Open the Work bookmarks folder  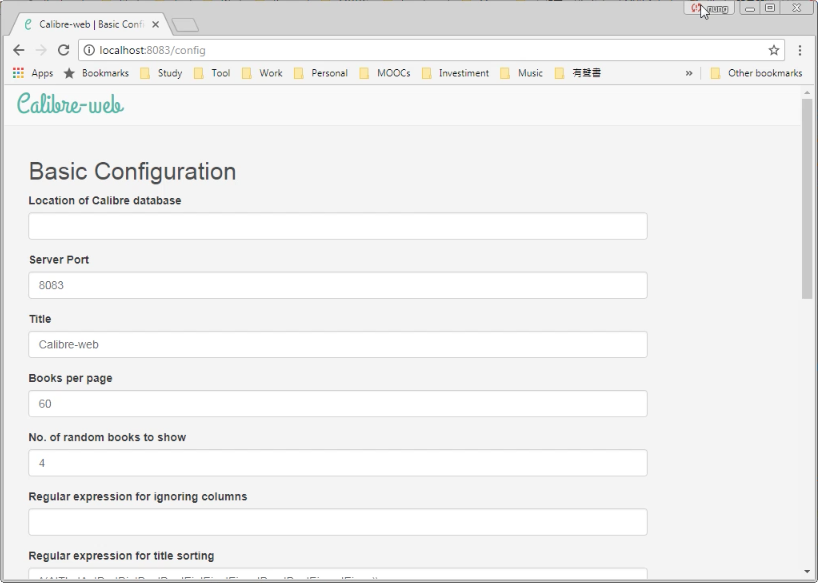click(262, 73)
